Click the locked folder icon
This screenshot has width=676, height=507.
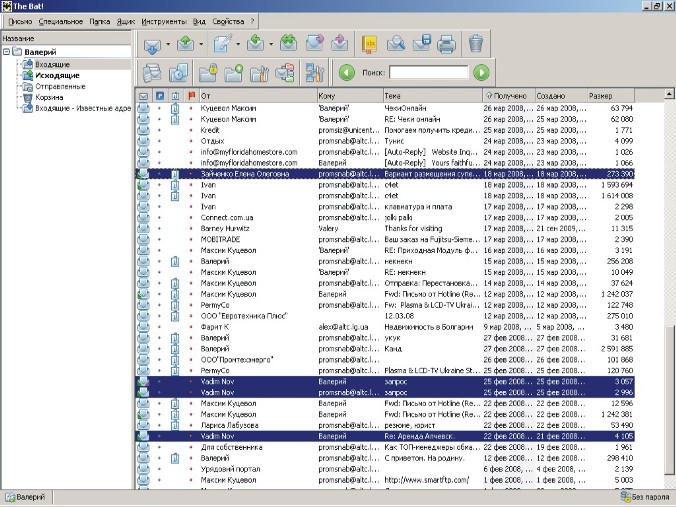pos(208,73)
